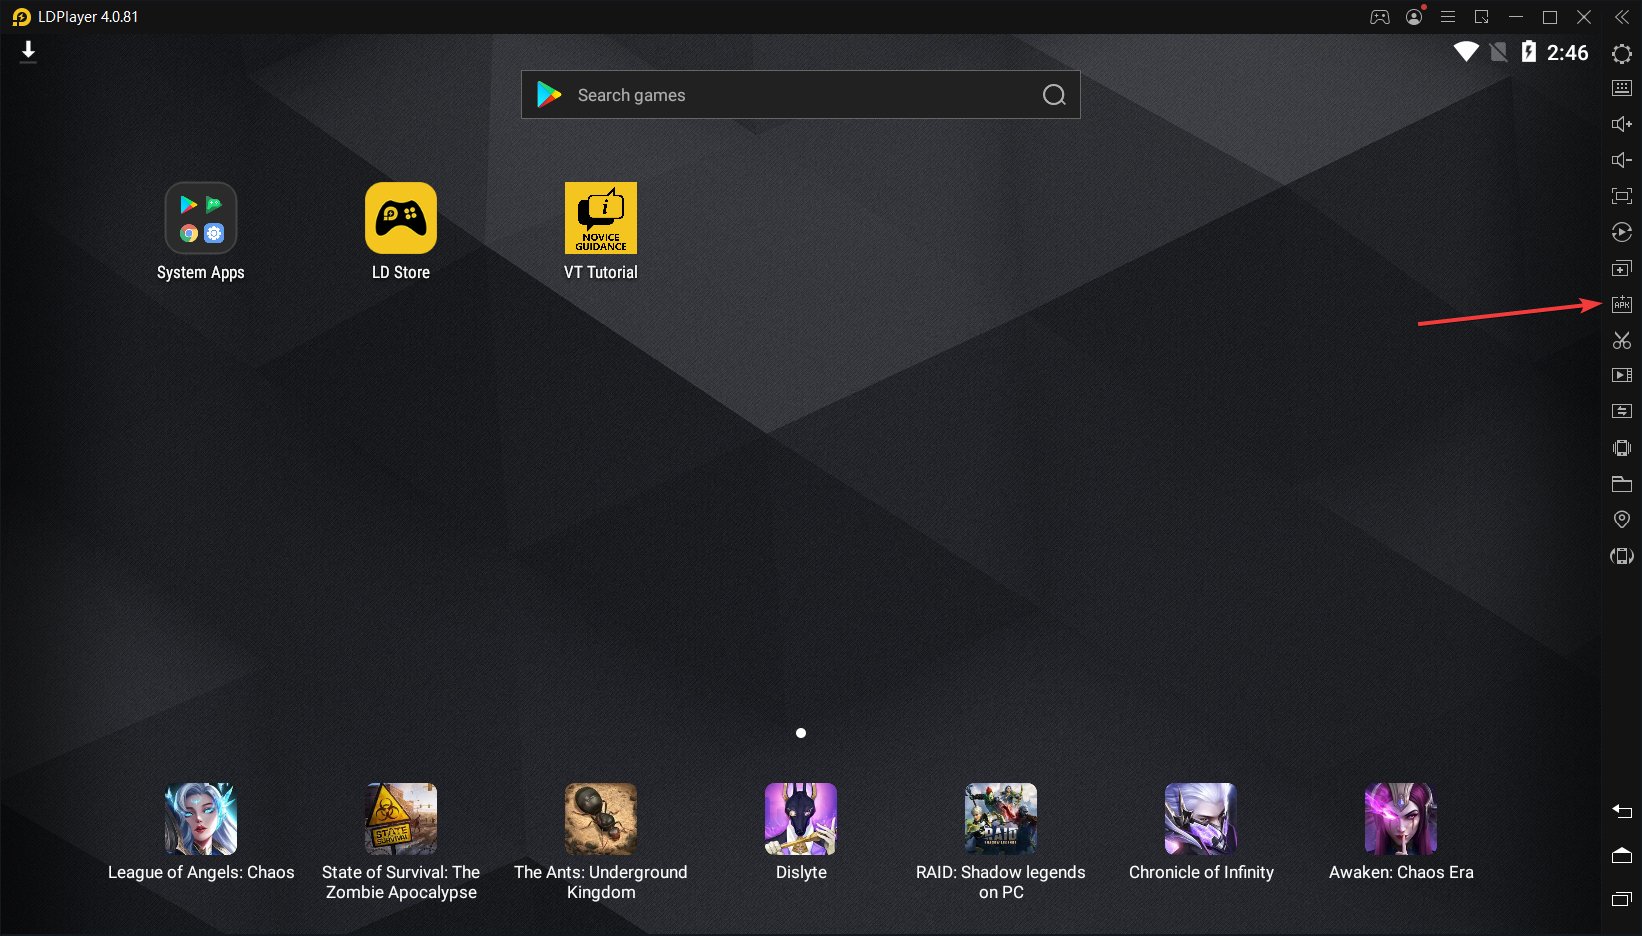Open the hamburger menu in the title bar
Image resolution: width=1642 pixels, height=936 pixels.
point(1448,17)
